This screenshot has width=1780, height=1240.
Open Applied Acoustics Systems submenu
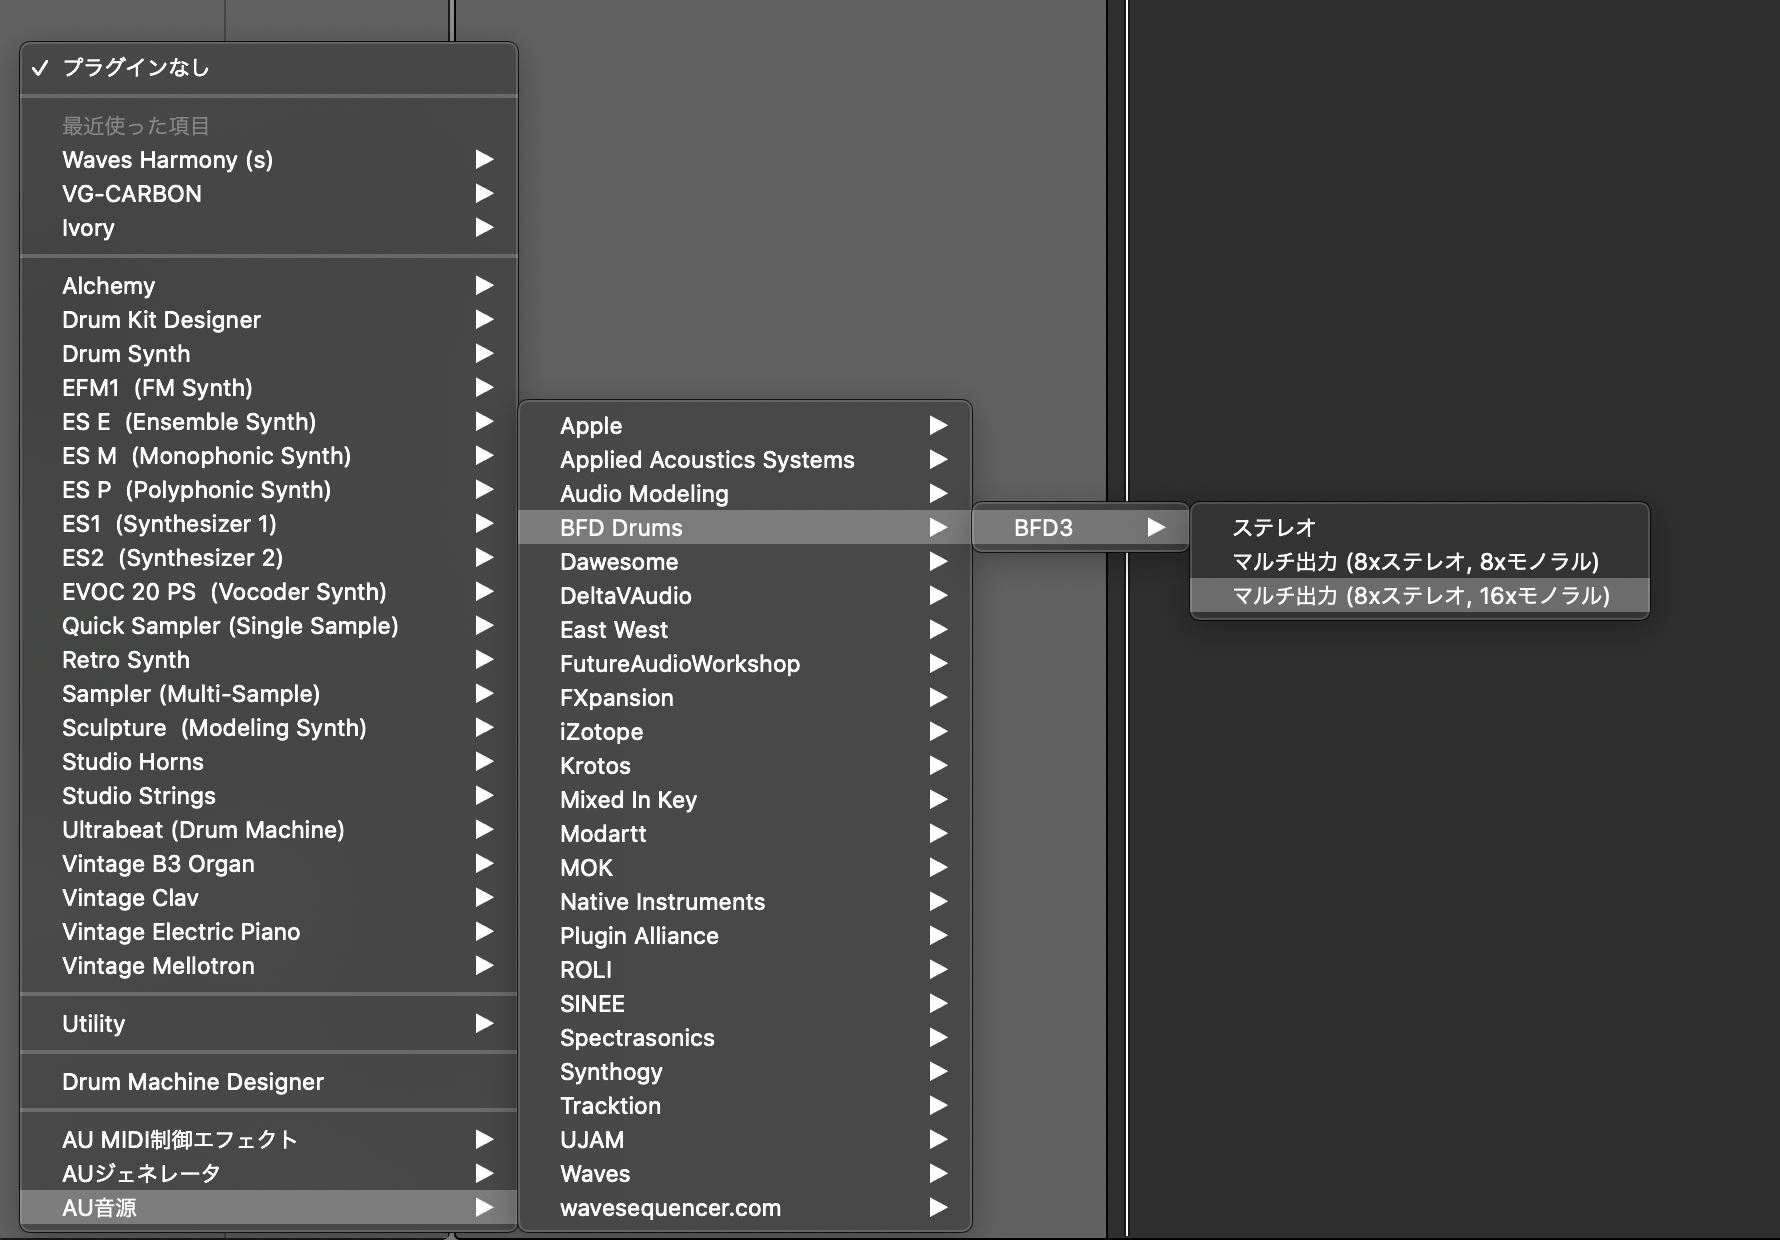click(x=745, y=460)
